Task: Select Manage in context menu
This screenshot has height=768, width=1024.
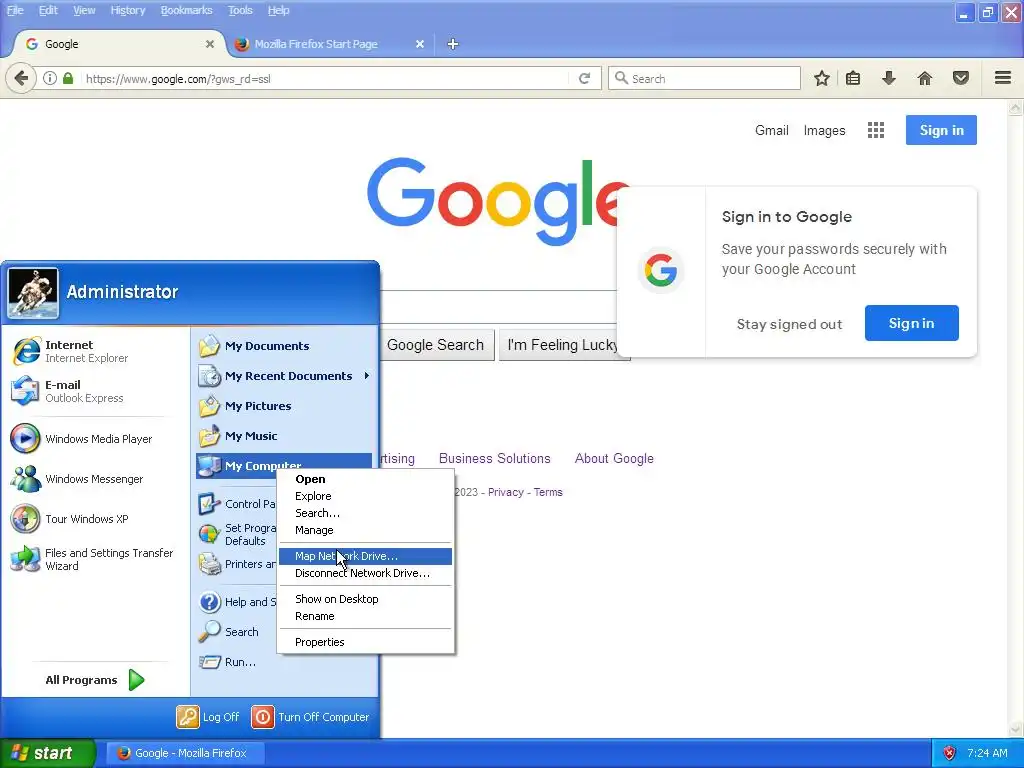Action: pos(365,530)
